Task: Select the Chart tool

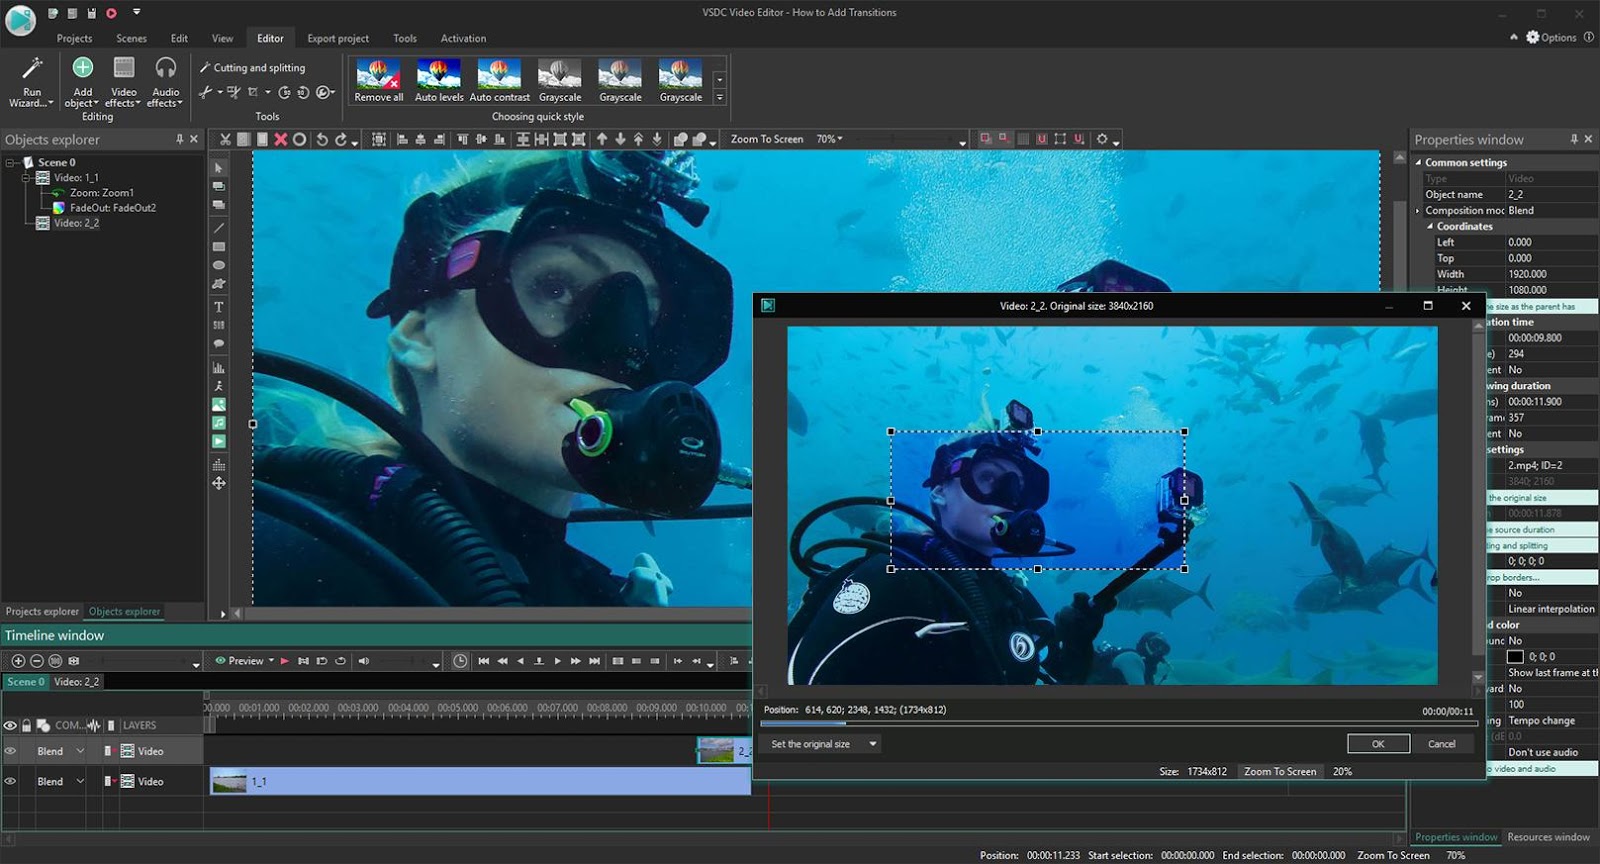Action: 219,368
